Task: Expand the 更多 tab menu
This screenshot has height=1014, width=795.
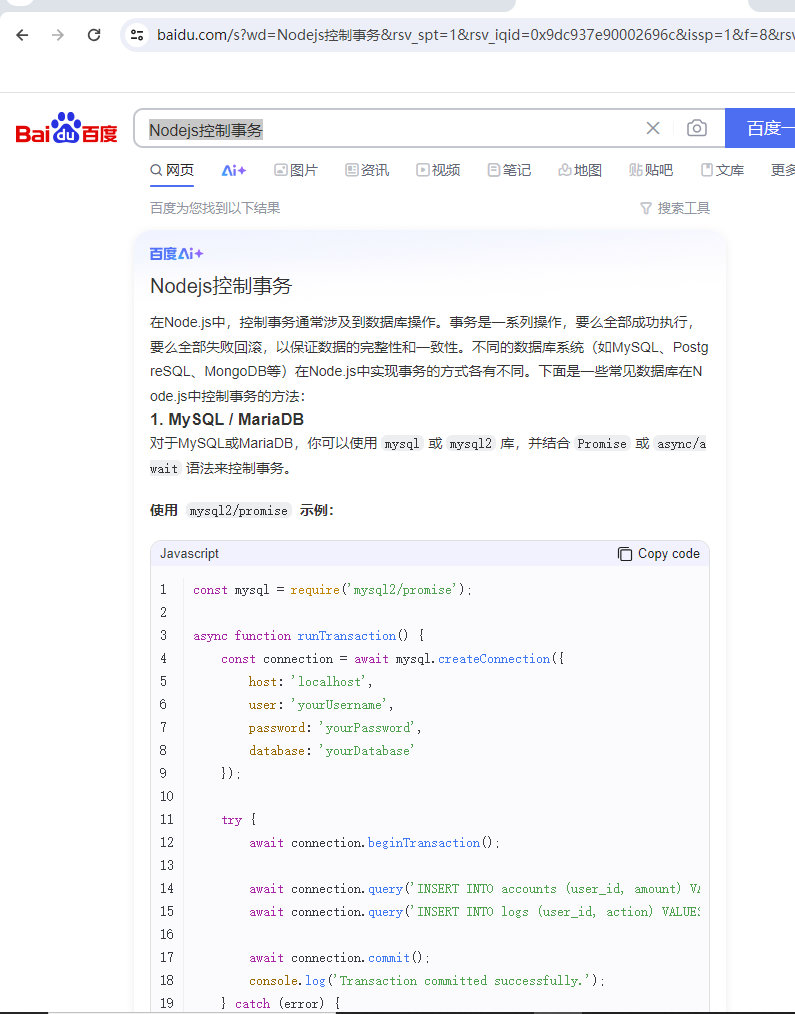Action: tap(783, 170)
